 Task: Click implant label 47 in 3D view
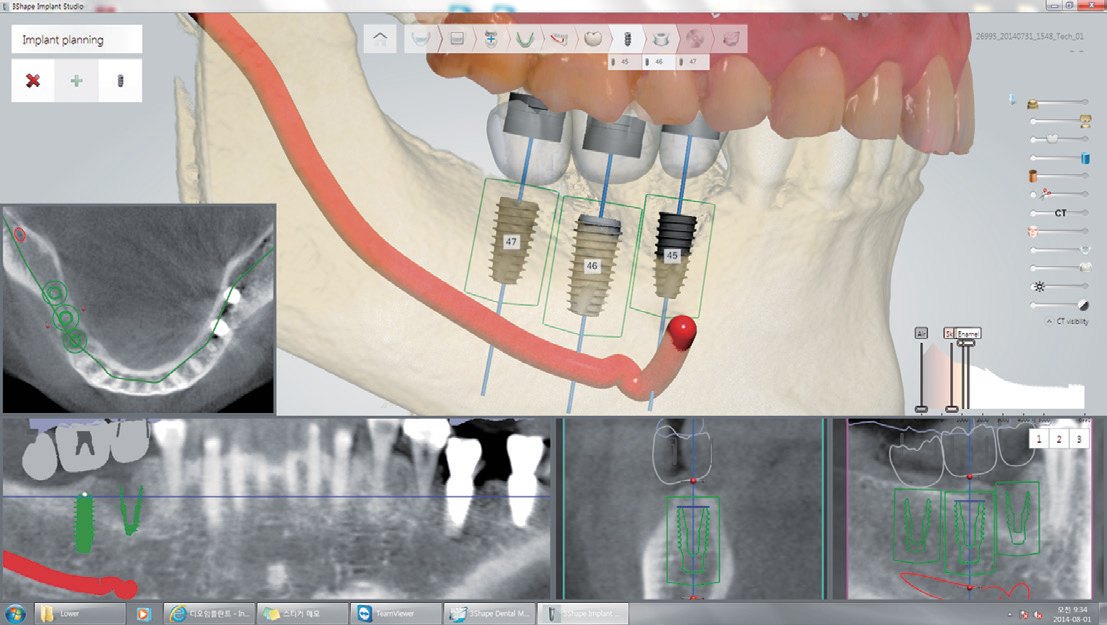click(x=511, y=242)
